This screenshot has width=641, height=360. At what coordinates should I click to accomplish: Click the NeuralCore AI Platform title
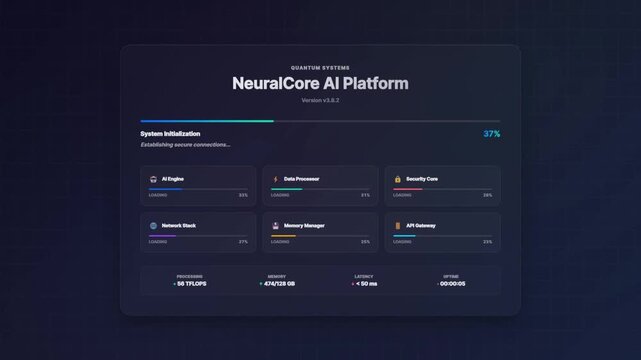point(320,83)
